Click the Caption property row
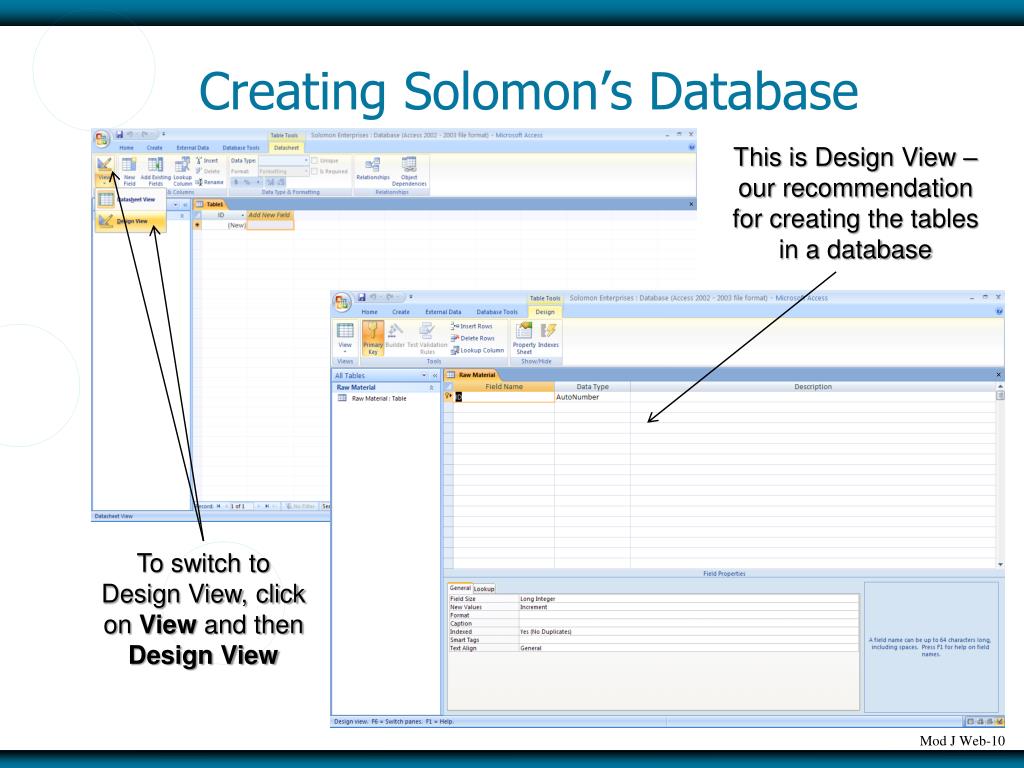The image size is (1024, 768). pyautogui.click(x=653, y=624)
